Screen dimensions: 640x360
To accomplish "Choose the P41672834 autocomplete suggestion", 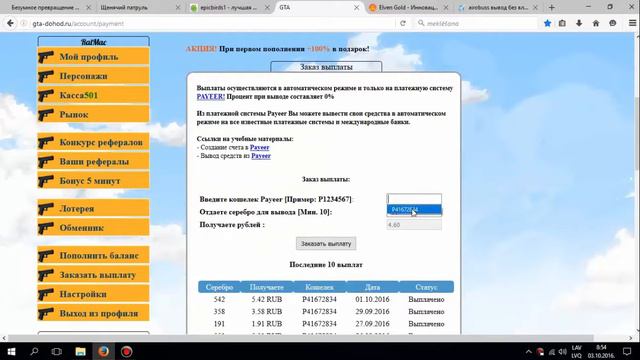I will (414, 210).
